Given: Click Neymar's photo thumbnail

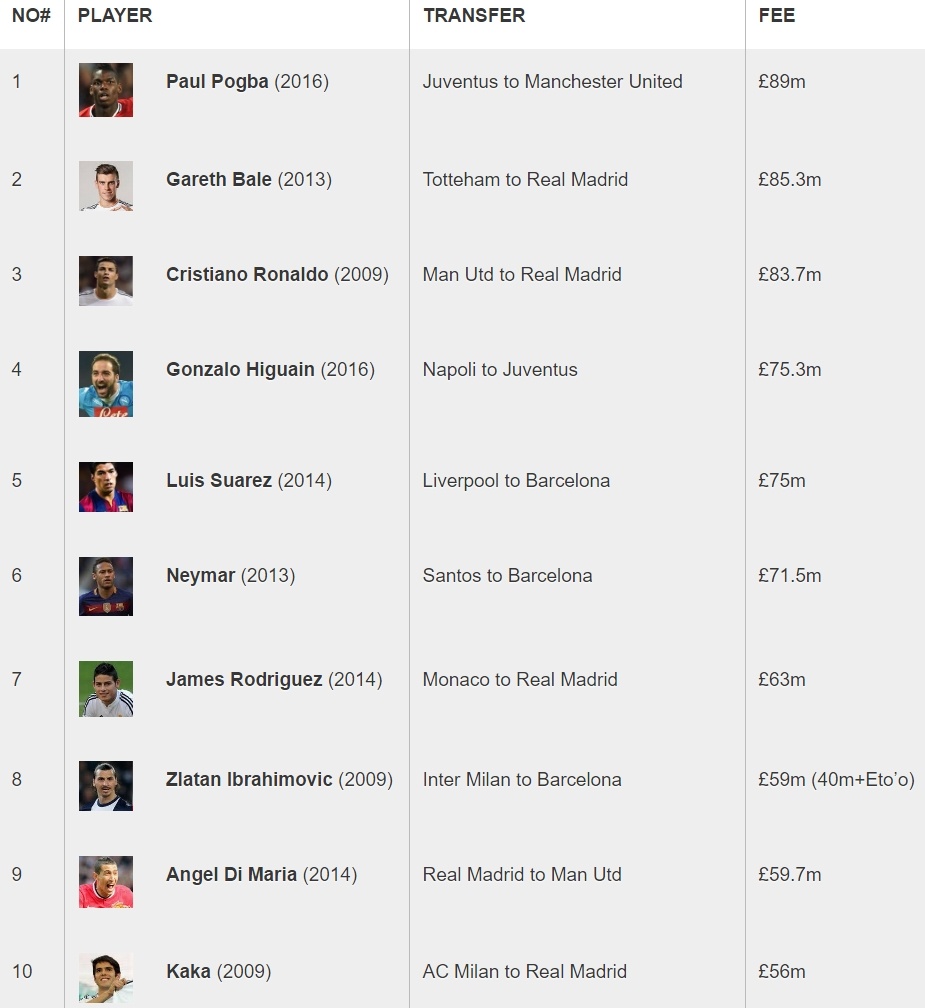Looking at the screenshot, I should [x=106, y=586].
